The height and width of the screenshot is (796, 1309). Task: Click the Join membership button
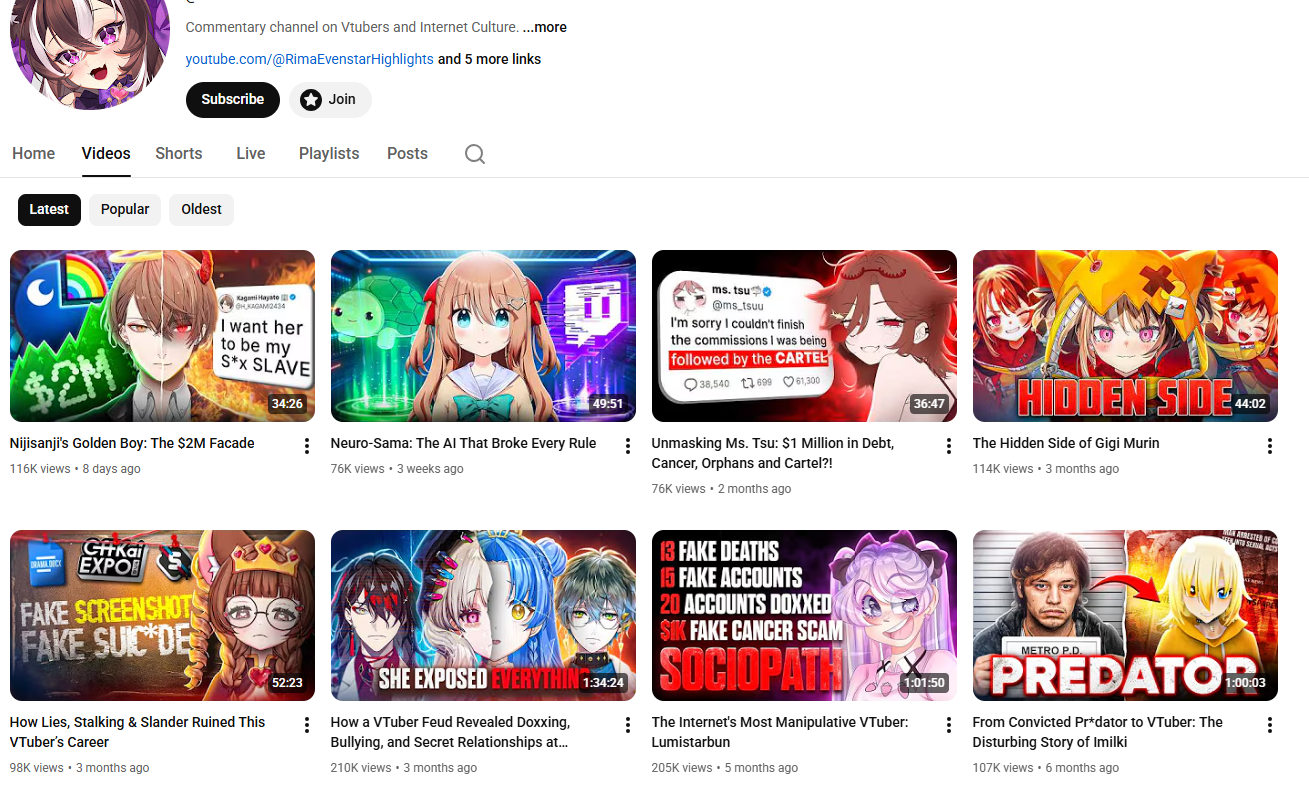pos(330,100)
